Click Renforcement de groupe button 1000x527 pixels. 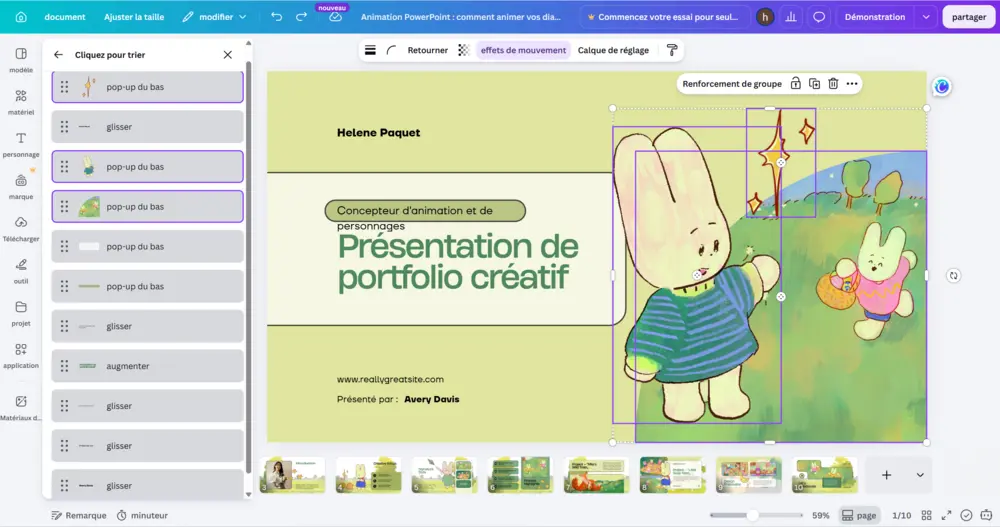pos(732,84)
